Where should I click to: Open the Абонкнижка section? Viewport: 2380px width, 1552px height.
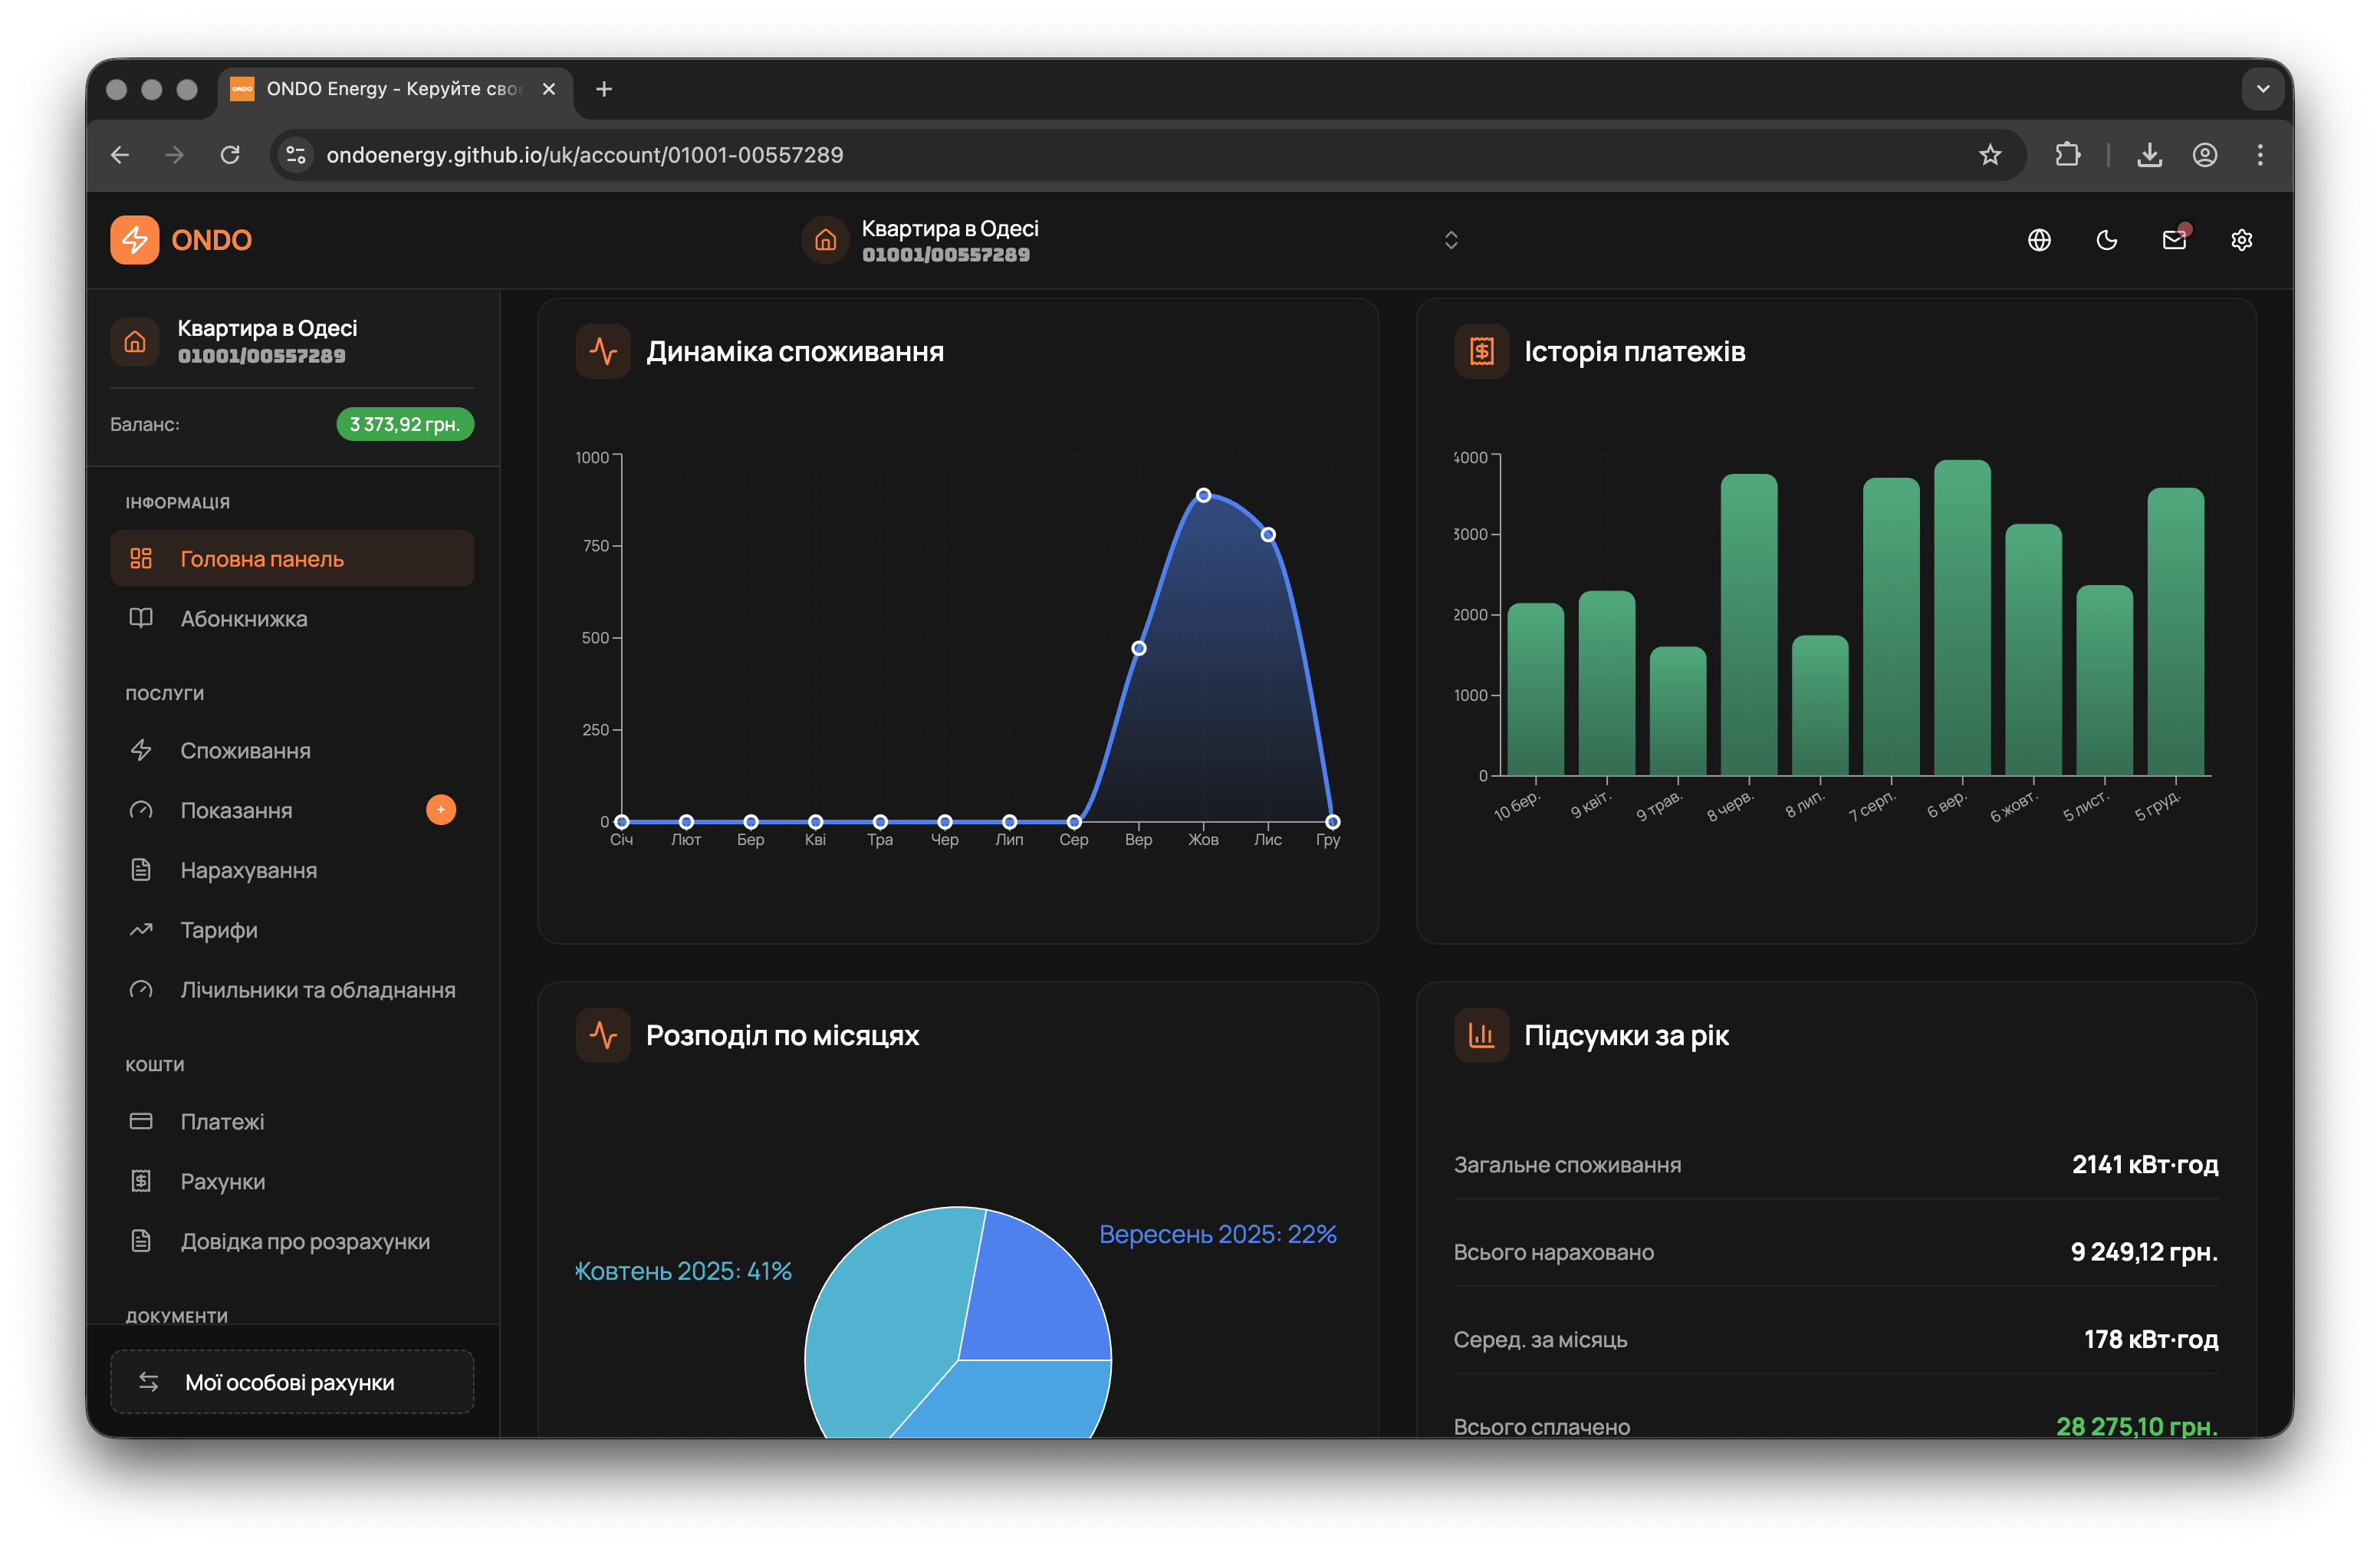tap(243, 619)
